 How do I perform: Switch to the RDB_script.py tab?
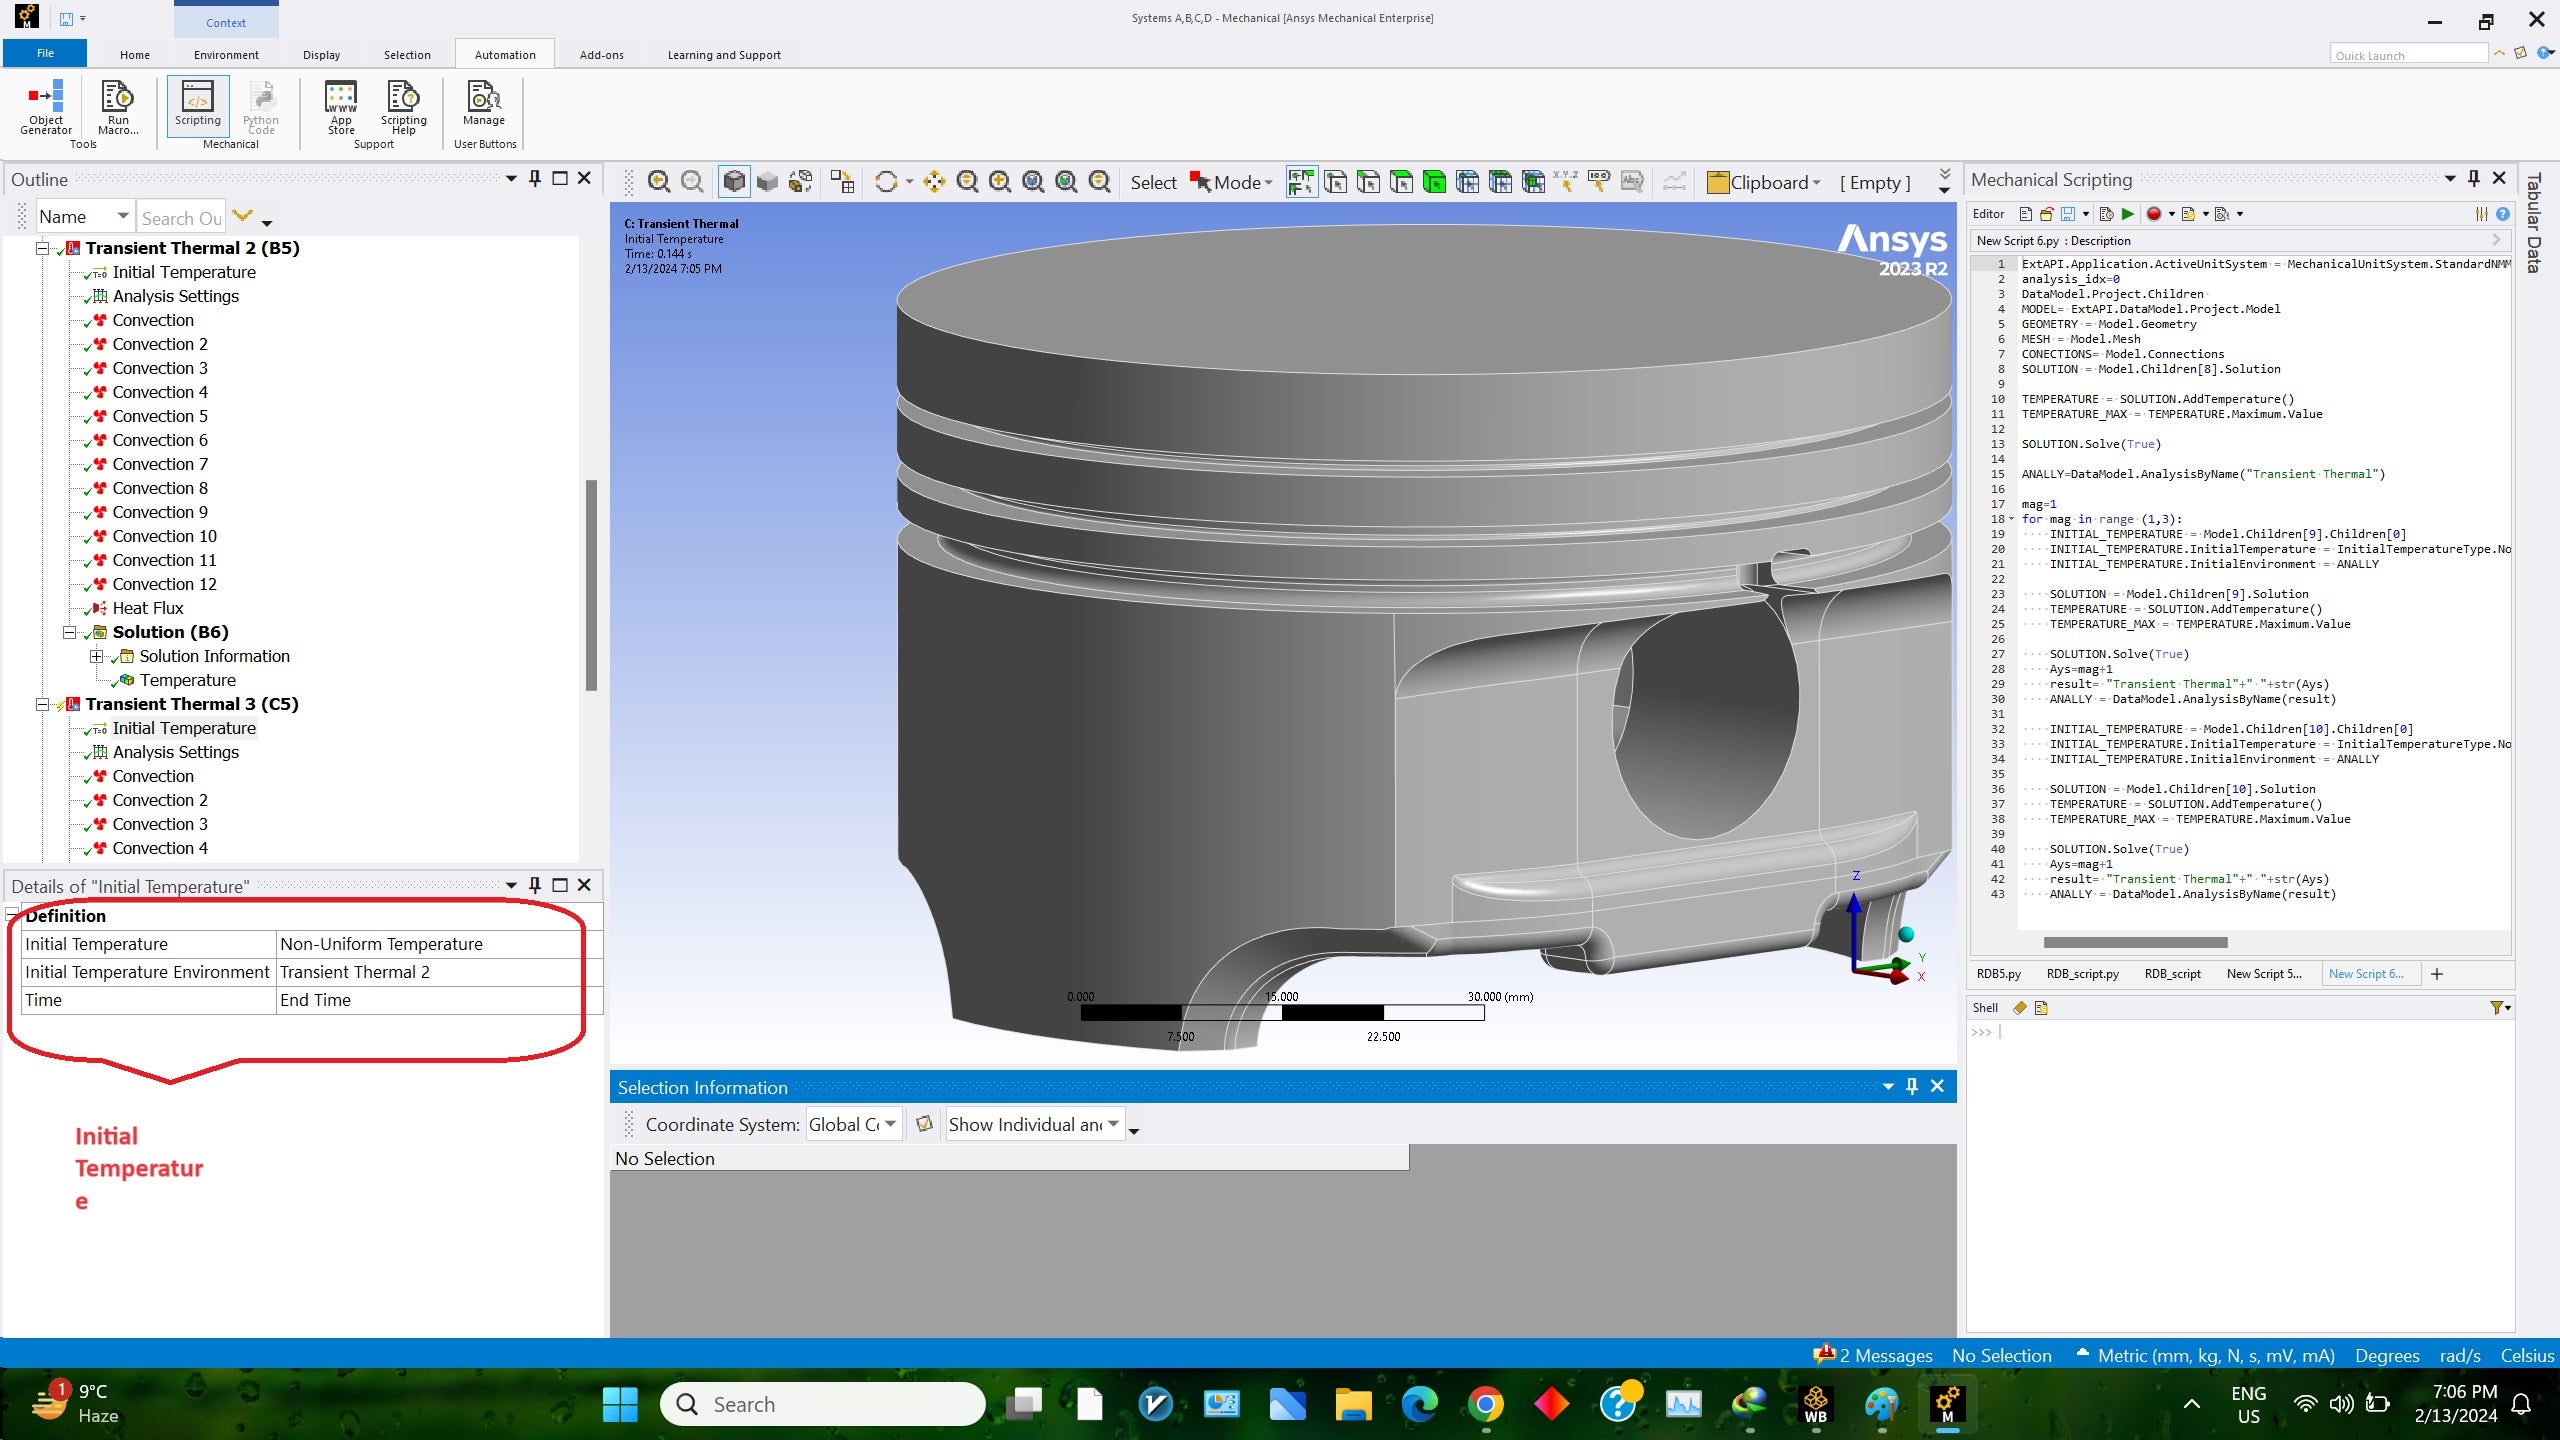(x=2082, y=973)
